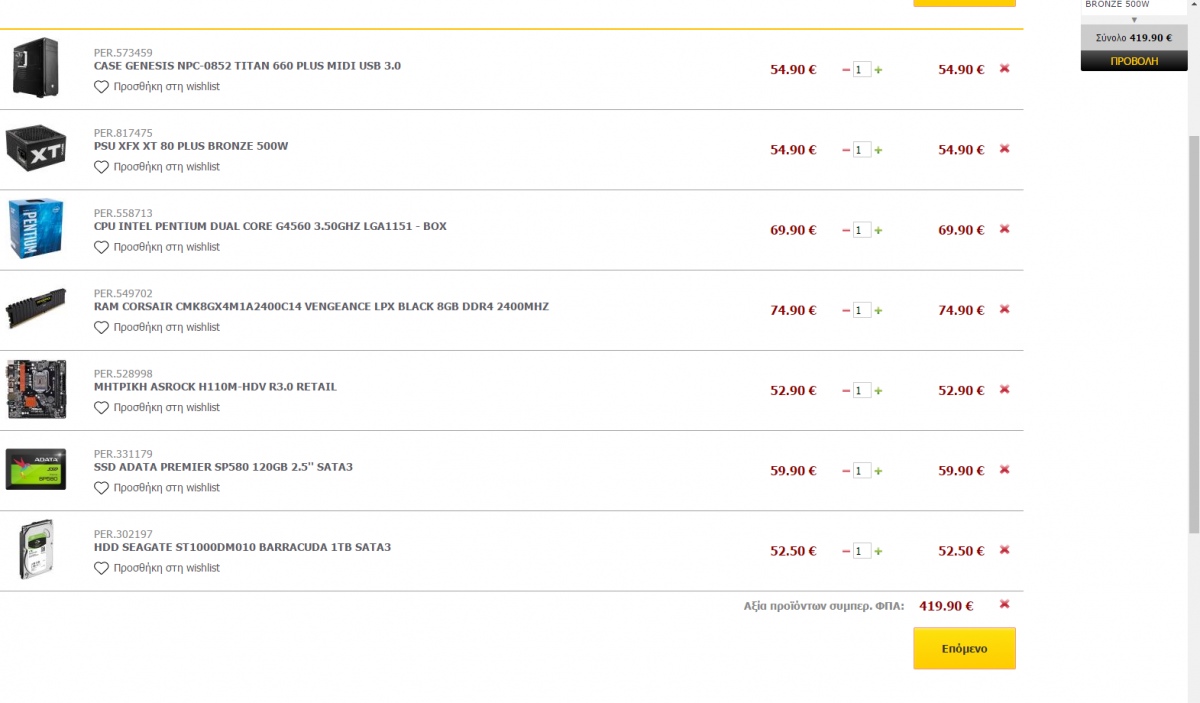
Task: Open the CASE GENESIS NPC-0852 TITAN 660 product link
Action: click(x=247, y=66)
